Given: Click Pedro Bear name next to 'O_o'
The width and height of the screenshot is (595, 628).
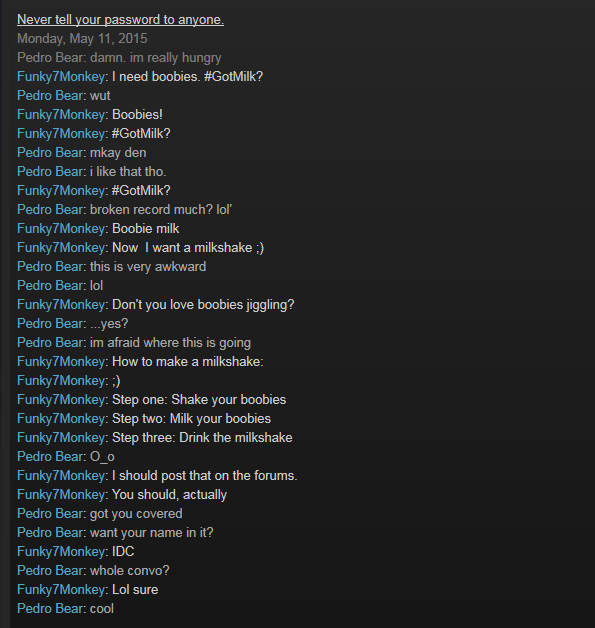Looking at the screenshot, I should pyautogui.click(x=50, y=457).
